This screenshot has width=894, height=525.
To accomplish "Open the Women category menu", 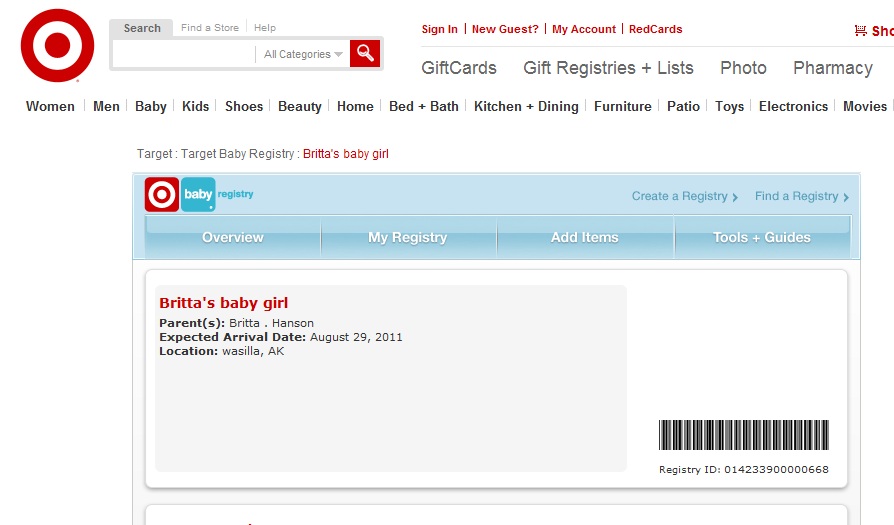I will pyautogui.click(x=50, y=107).
